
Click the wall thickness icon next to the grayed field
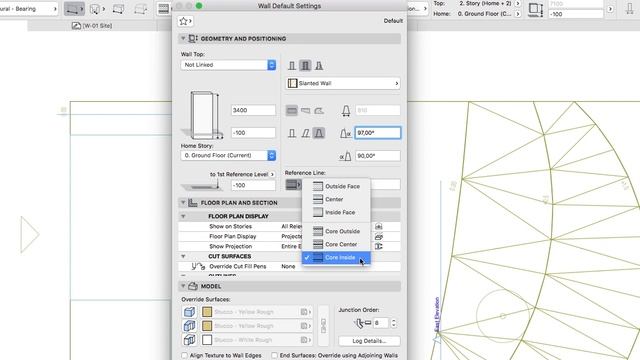[x=346, y=110]
